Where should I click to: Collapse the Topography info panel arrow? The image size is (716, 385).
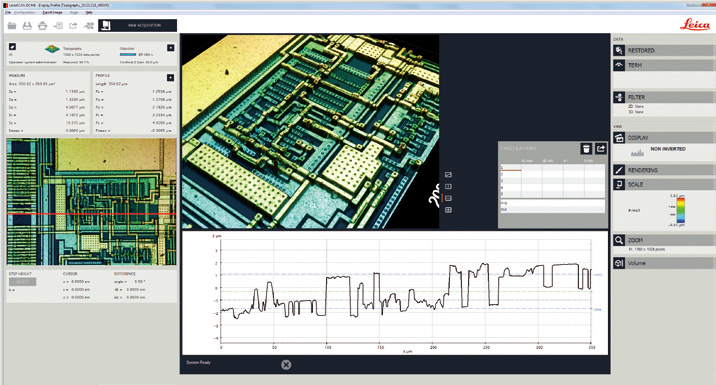point(170,47)
